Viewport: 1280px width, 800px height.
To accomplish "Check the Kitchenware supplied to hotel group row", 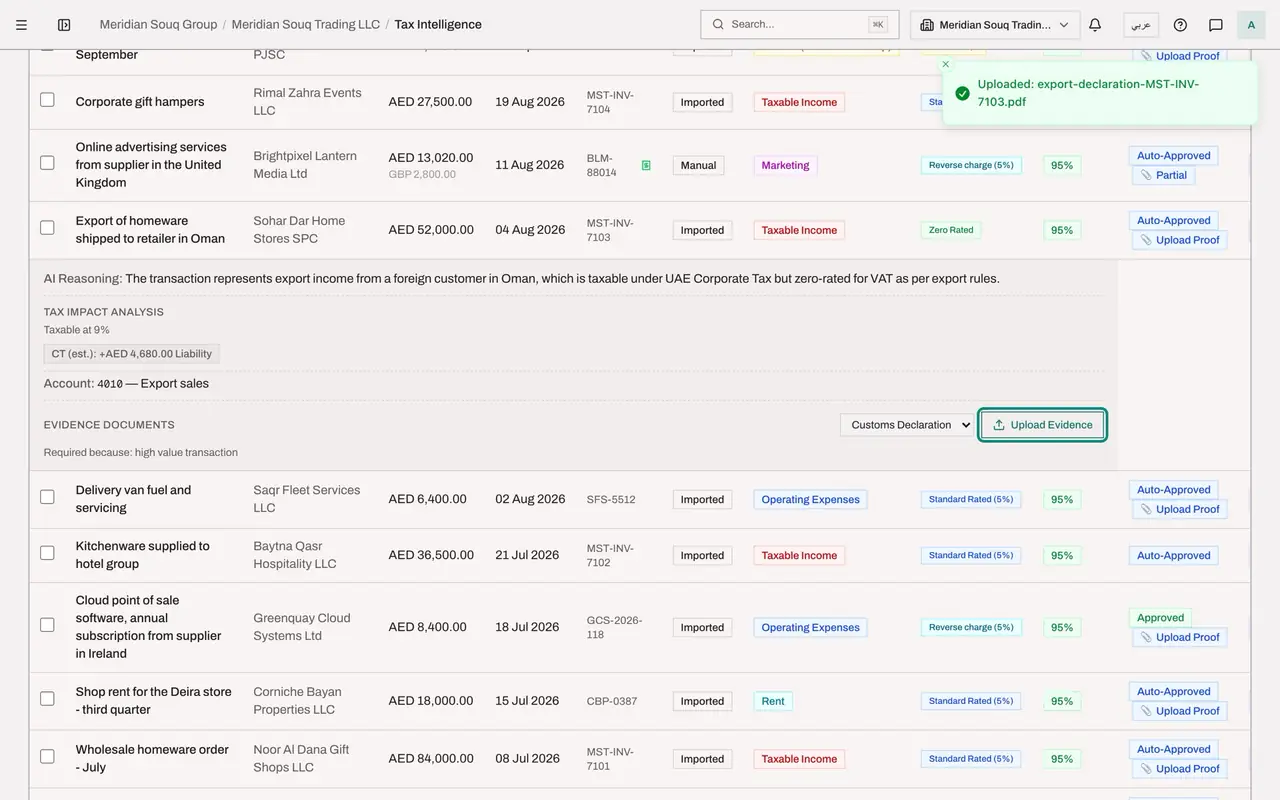I will (x=47, y=553).
